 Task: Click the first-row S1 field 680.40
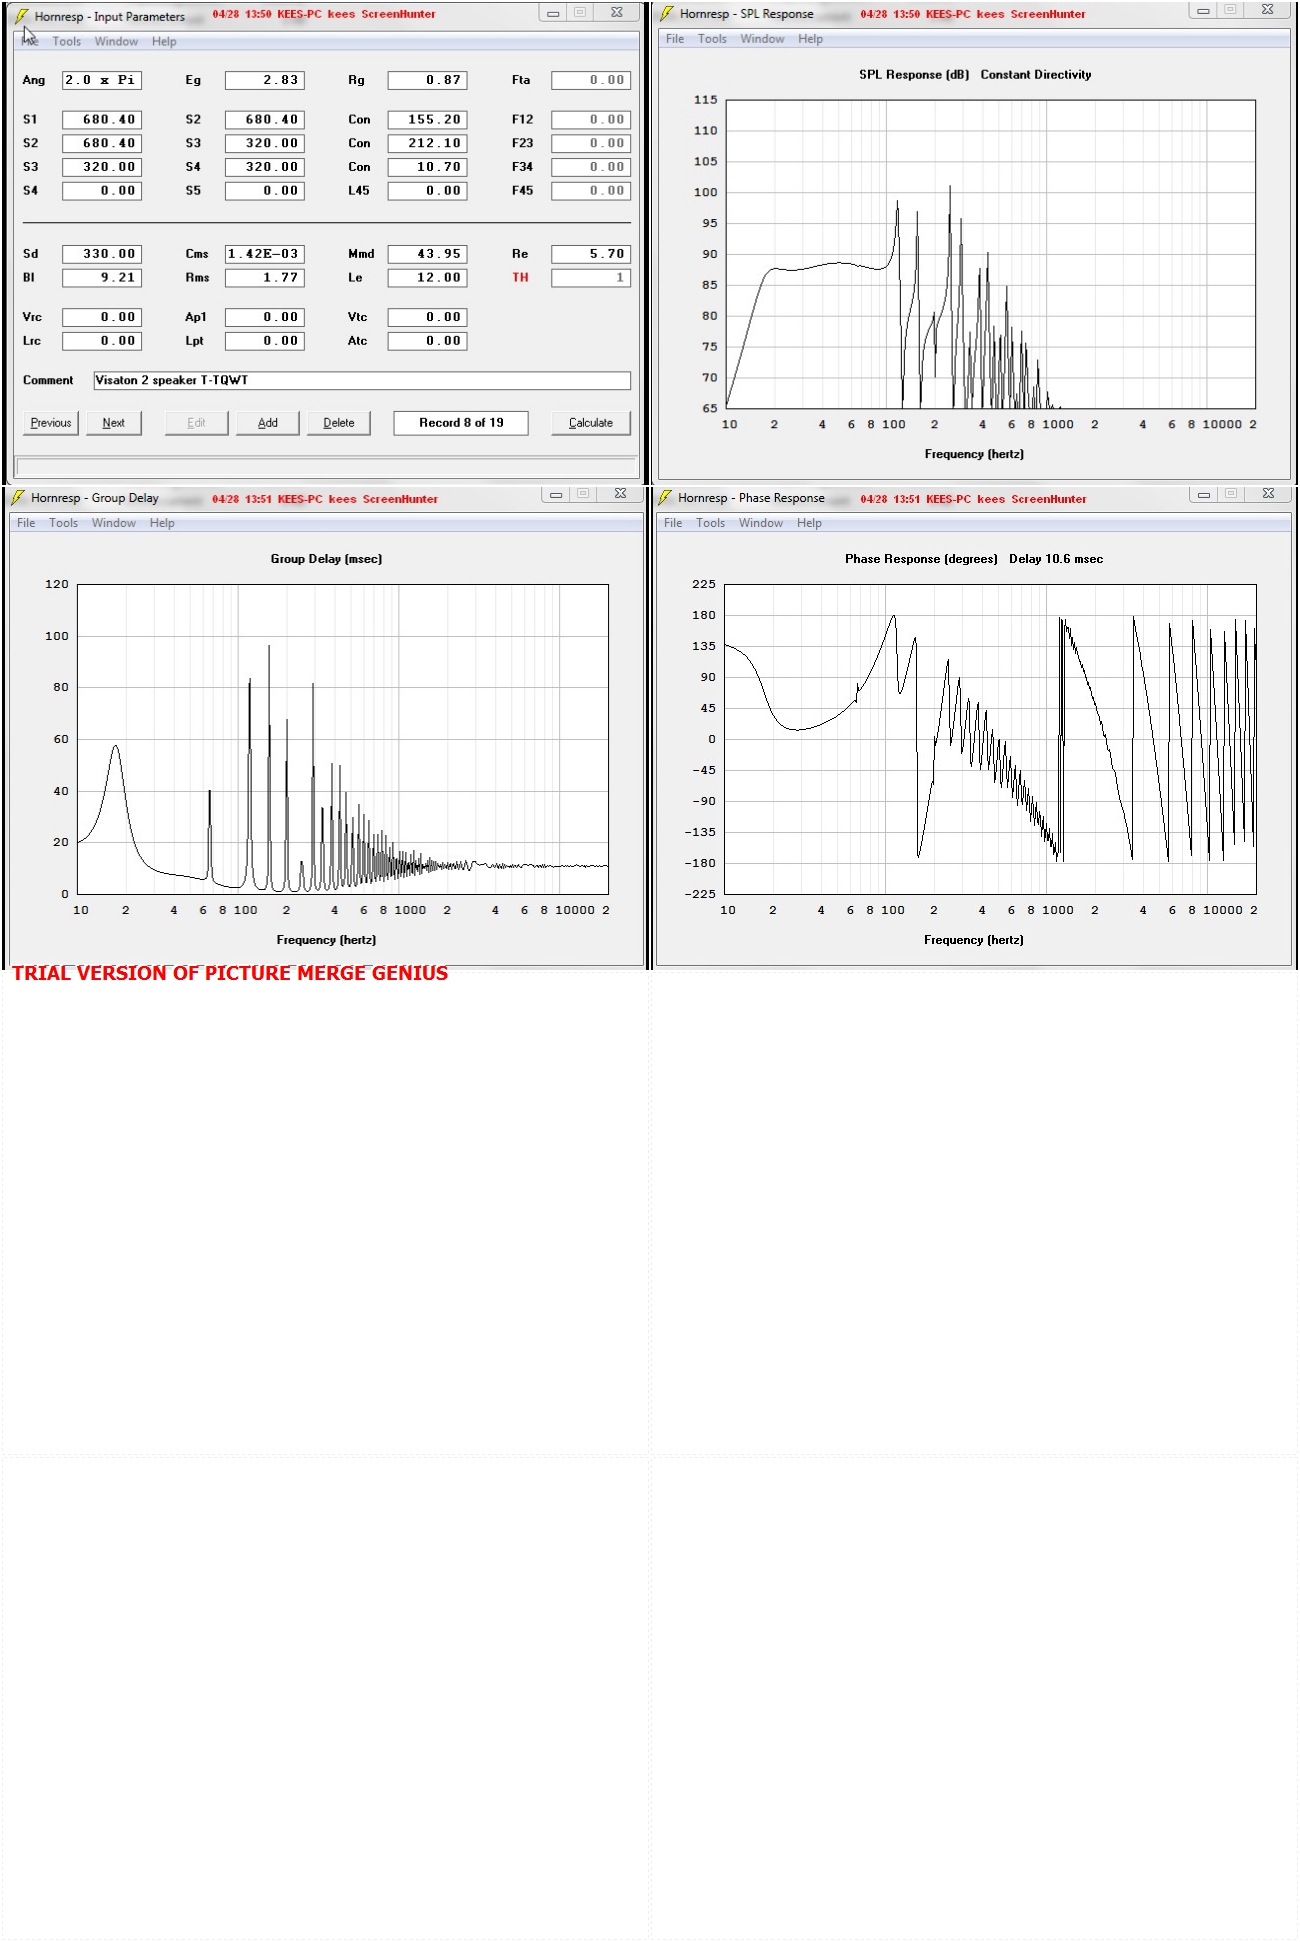pos(102,119)
